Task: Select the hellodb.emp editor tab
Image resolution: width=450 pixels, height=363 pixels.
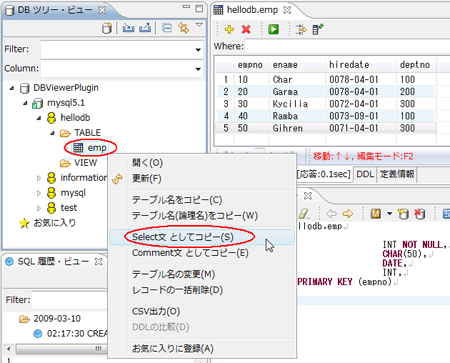Action: click(252, 10)
